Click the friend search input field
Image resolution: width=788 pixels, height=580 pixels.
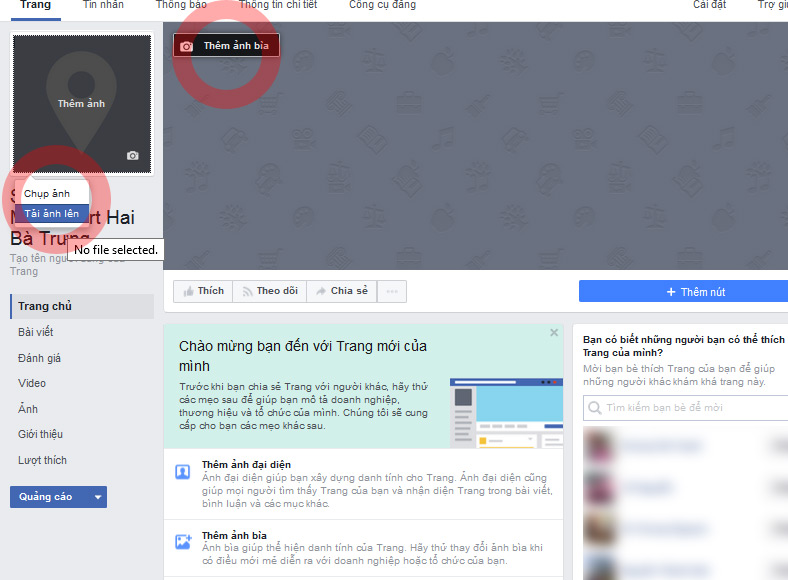(690, 408)
